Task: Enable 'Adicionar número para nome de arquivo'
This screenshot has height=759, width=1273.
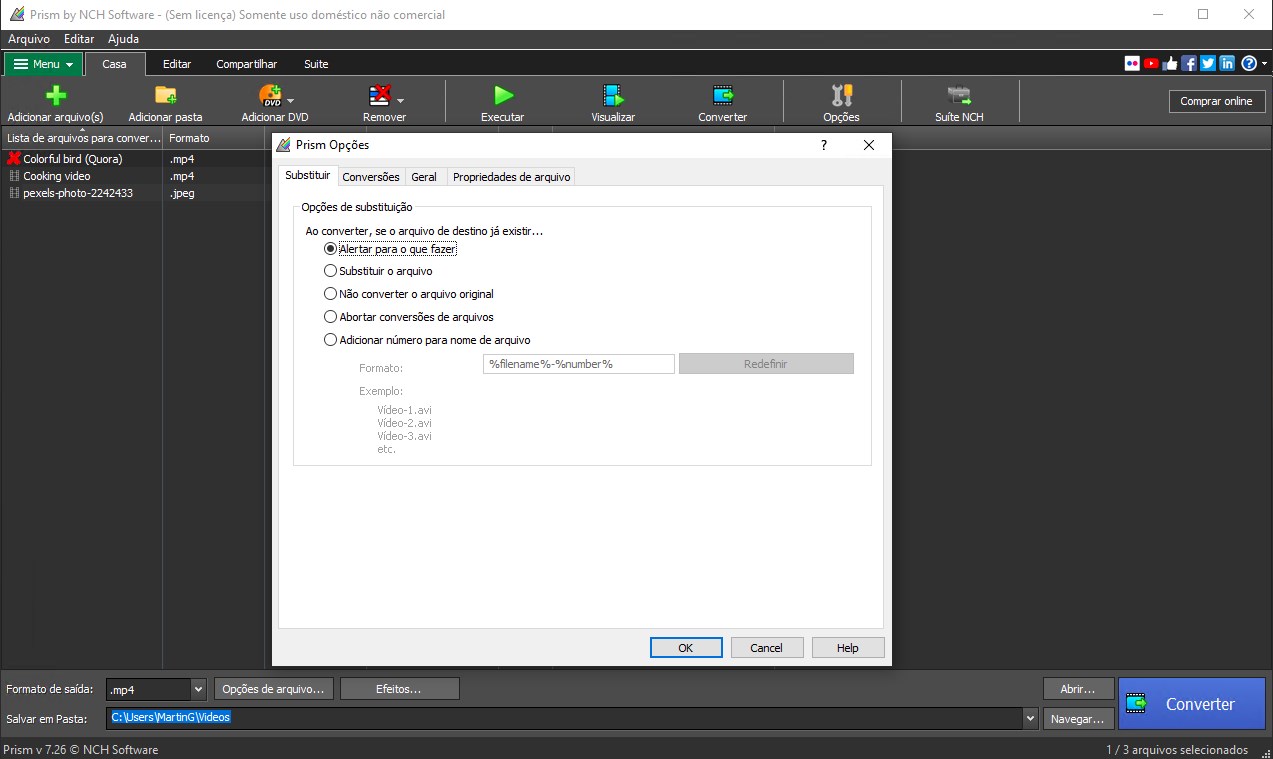Action: (331, 340)
